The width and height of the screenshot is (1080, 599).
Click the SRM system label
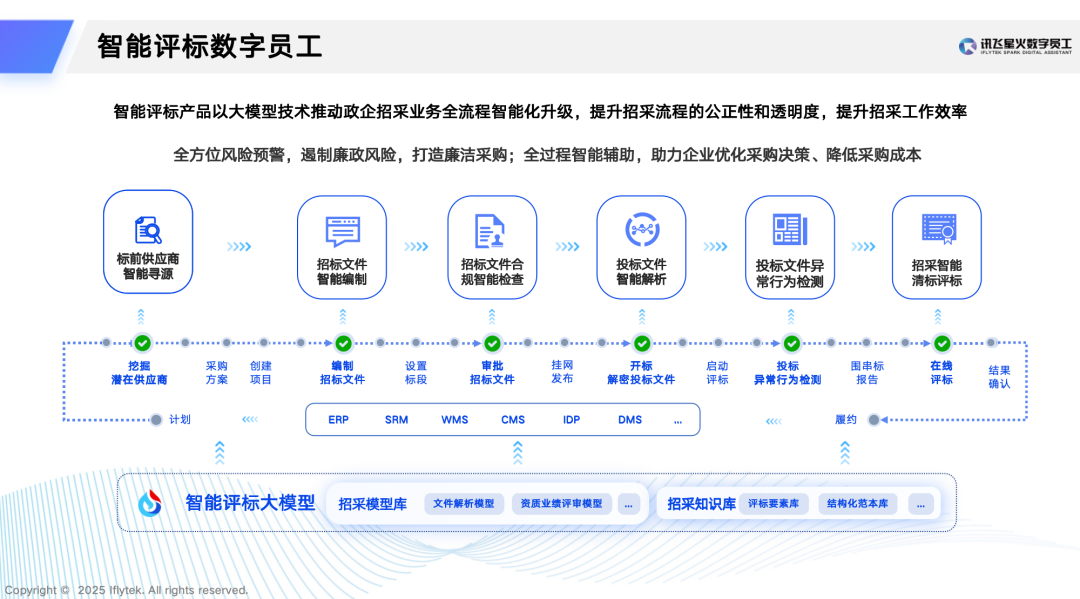[x=396, y=420]
